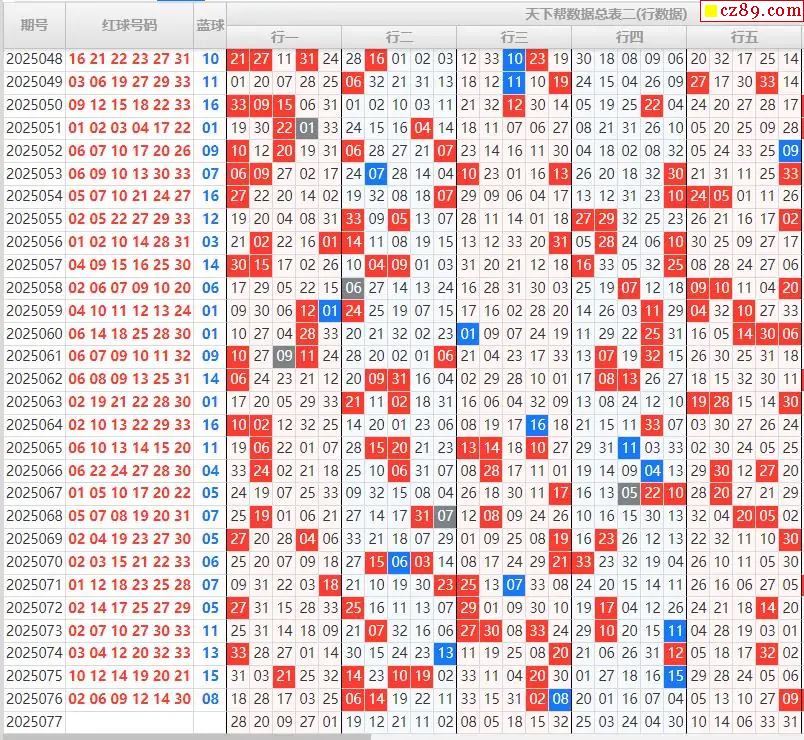Click 蓝球 value 03 for issue 2025056

pyautogui.click(x=210, y=242)
